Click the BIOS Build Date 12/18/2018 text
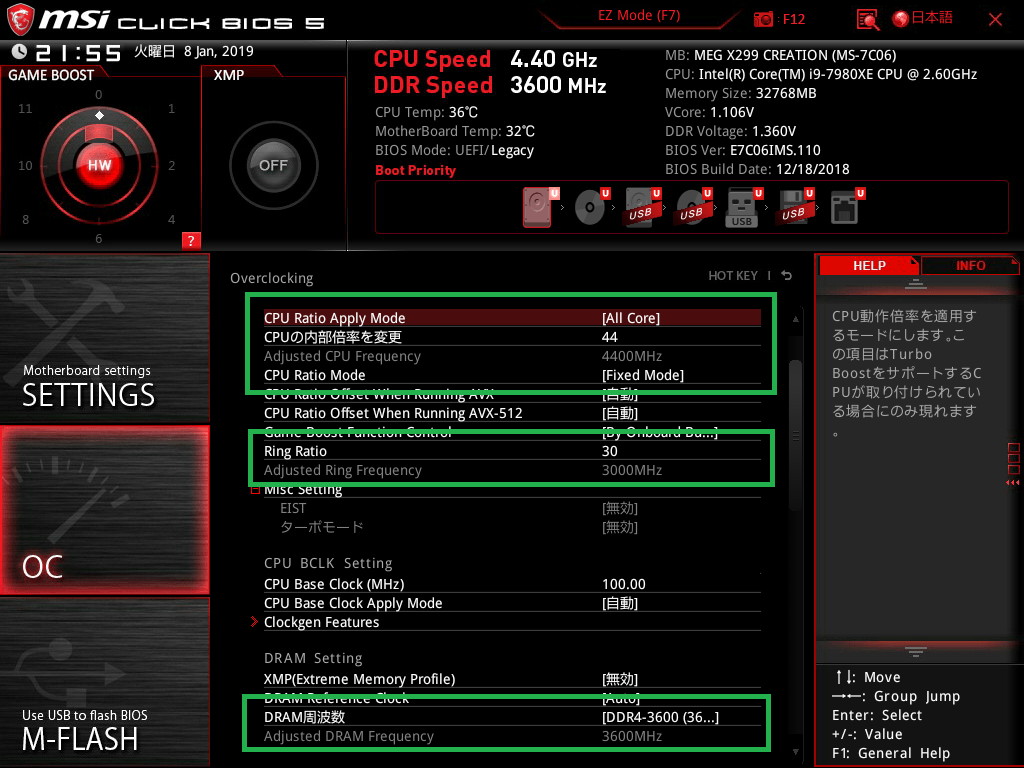 (x=757, y=169)
